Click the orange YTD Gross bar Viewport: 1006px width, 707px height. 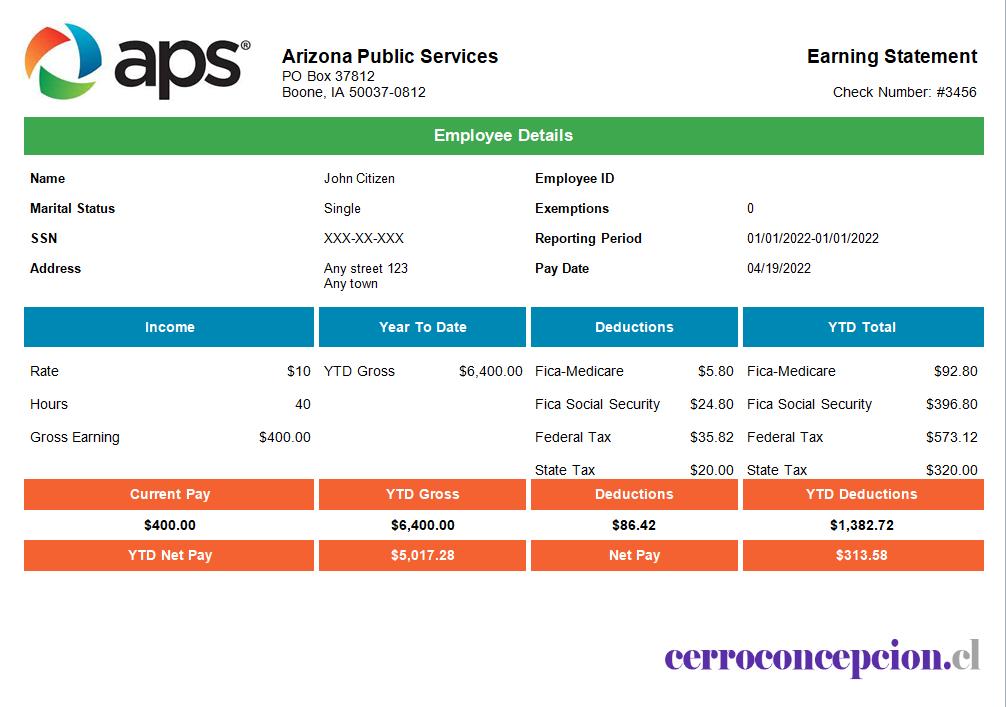pyautogui.click(x=422, y=494)
